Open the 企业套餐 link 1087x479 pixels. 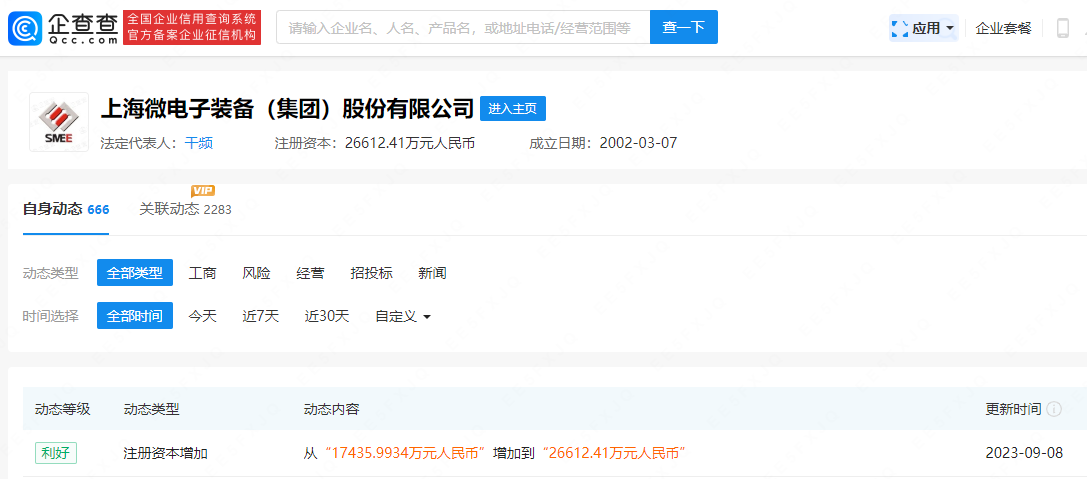tap(1003, 28)
